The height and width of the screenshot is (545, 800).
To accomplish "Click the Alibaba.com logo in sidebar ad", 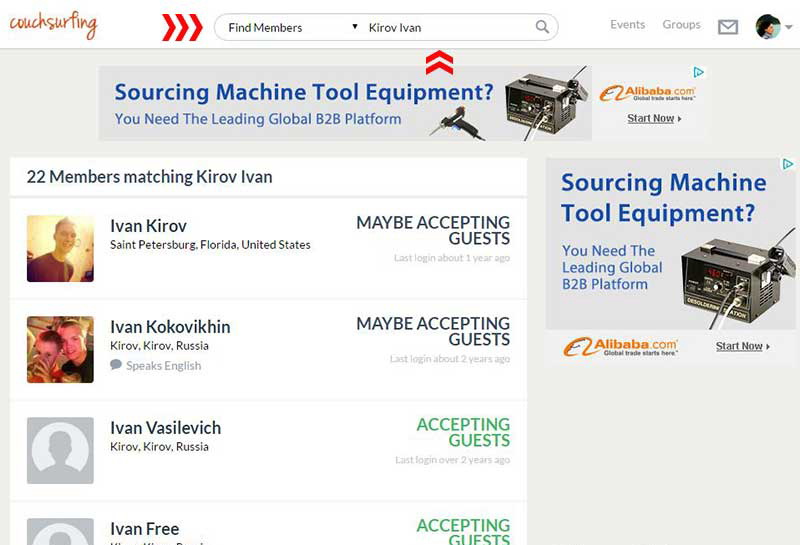I will (620, 346).
